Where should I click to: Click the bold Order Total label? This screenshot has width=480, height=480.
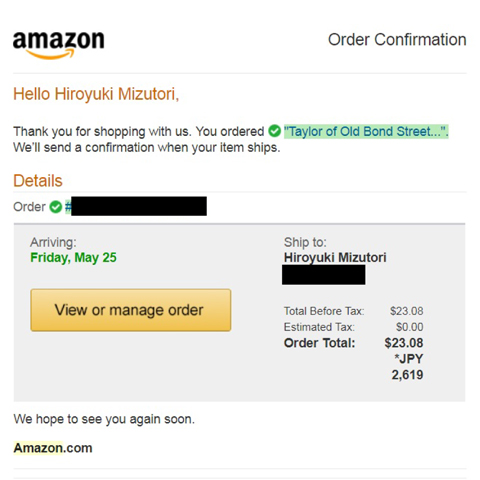tap(319, 343)
